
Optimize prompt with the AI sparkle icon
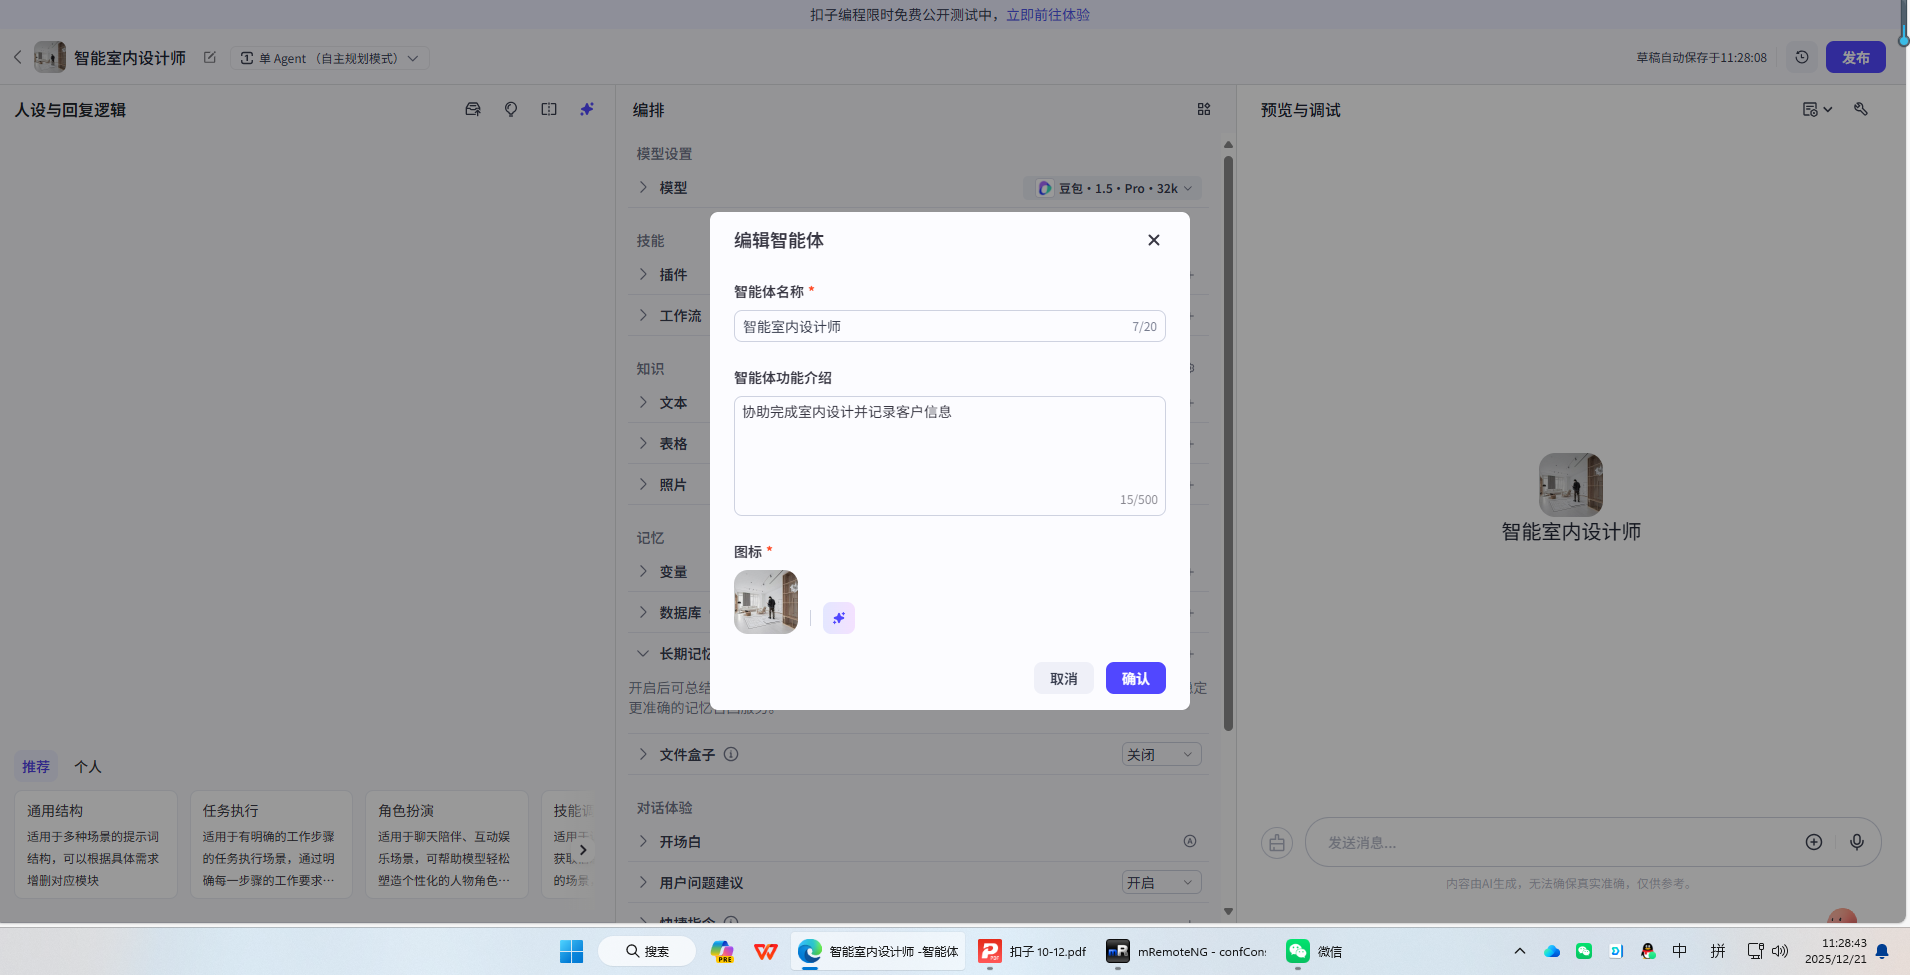click(x=586, y=109)
